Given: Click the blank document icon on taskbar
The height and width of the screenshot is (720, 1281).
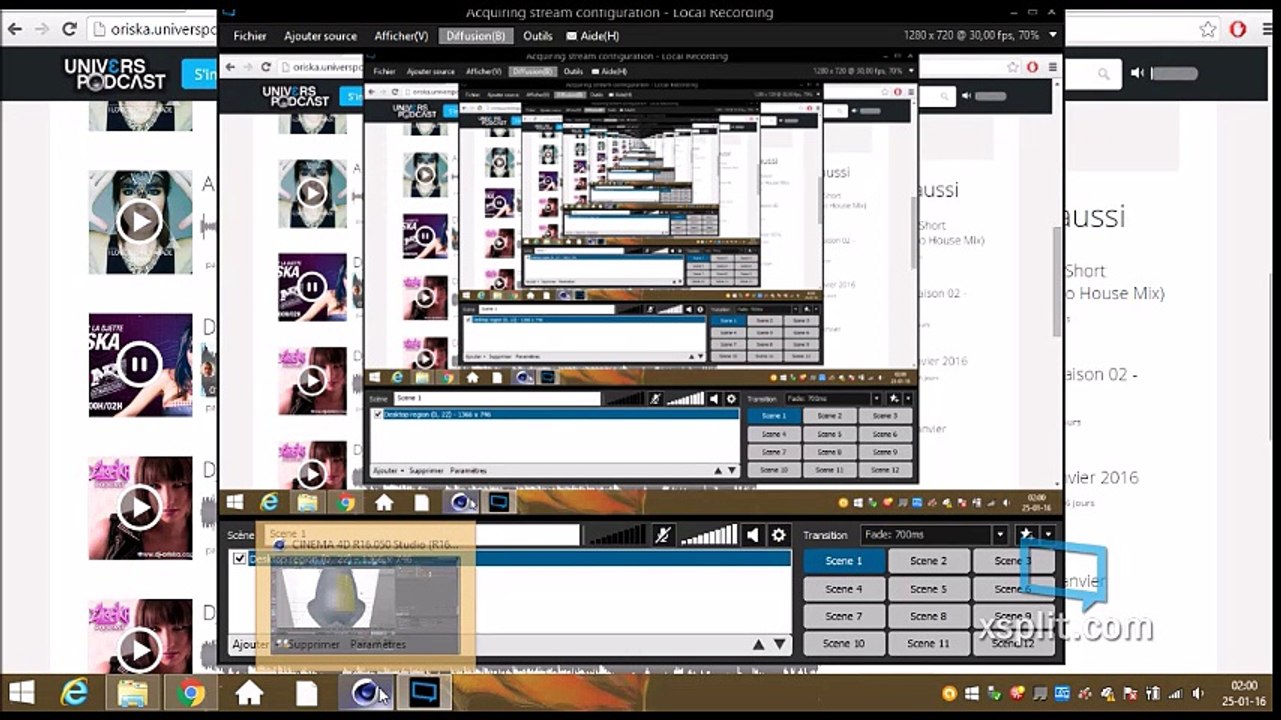Looking at the screenshot, I should click(x=306, y=692).
